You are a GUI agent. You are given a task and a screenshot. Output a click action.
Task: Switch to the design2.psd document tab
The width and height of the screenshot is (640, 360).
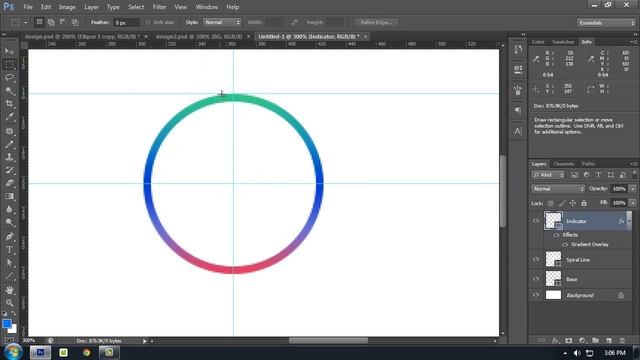click(x=199, y=36)
